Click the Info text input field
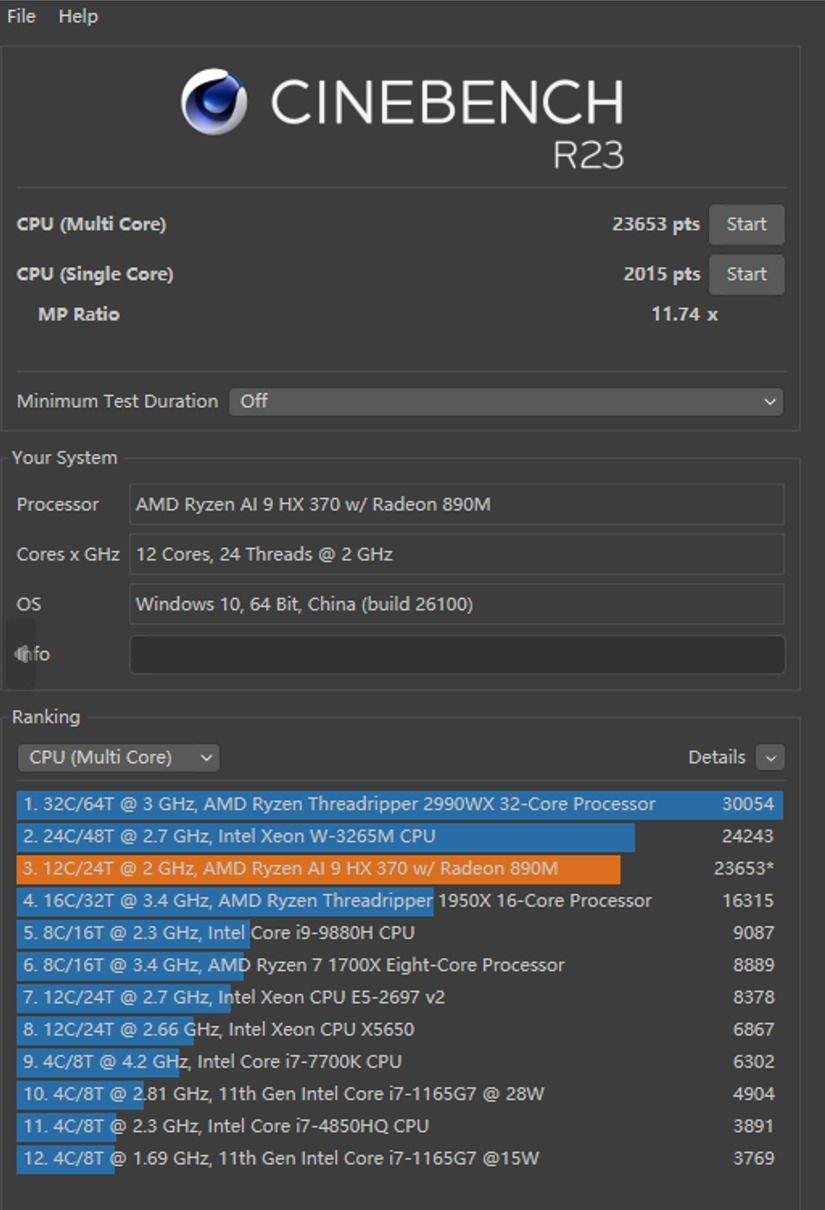This screenshot has height=1210, width=825. click(457, 655)
